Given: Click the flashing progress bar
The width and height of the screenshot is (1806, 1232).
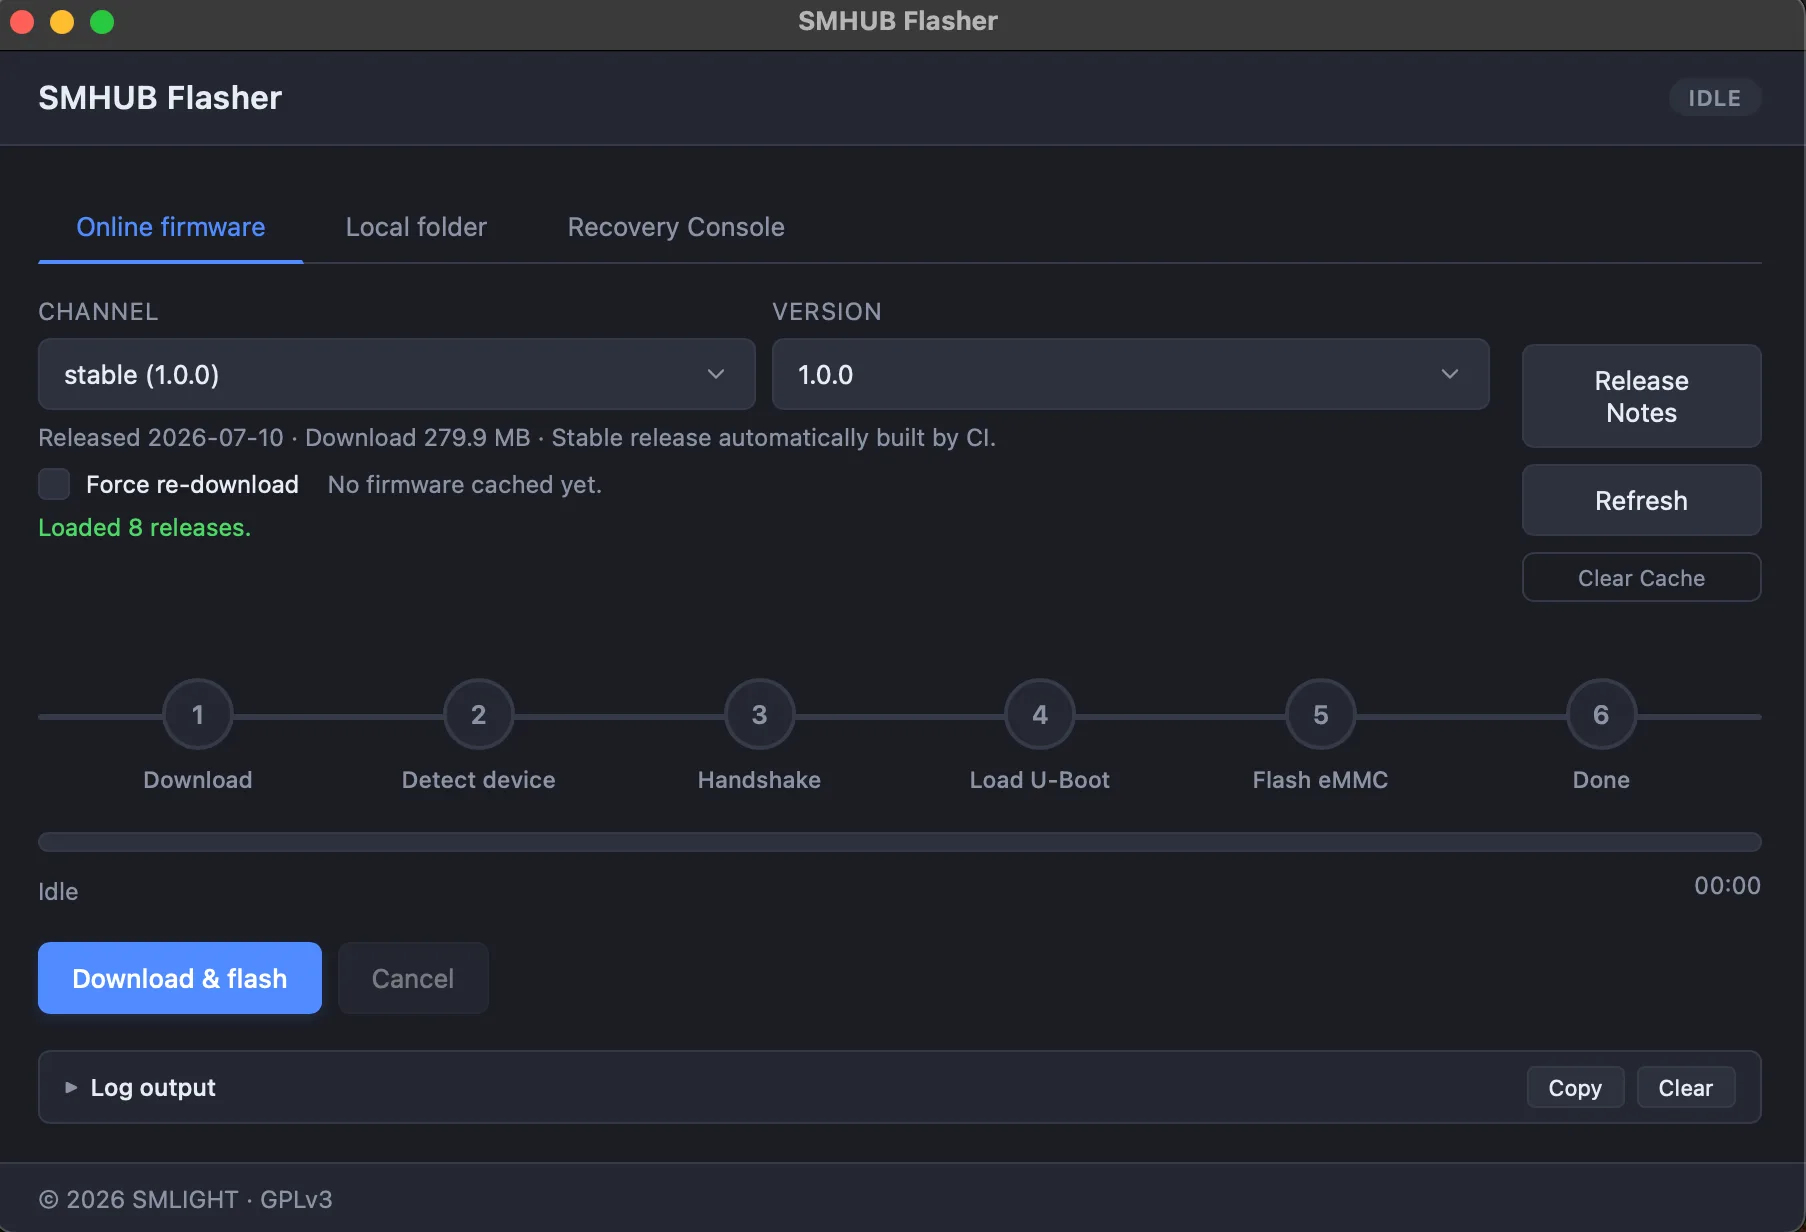Looking at the screenshot, I should pos(899,842).
